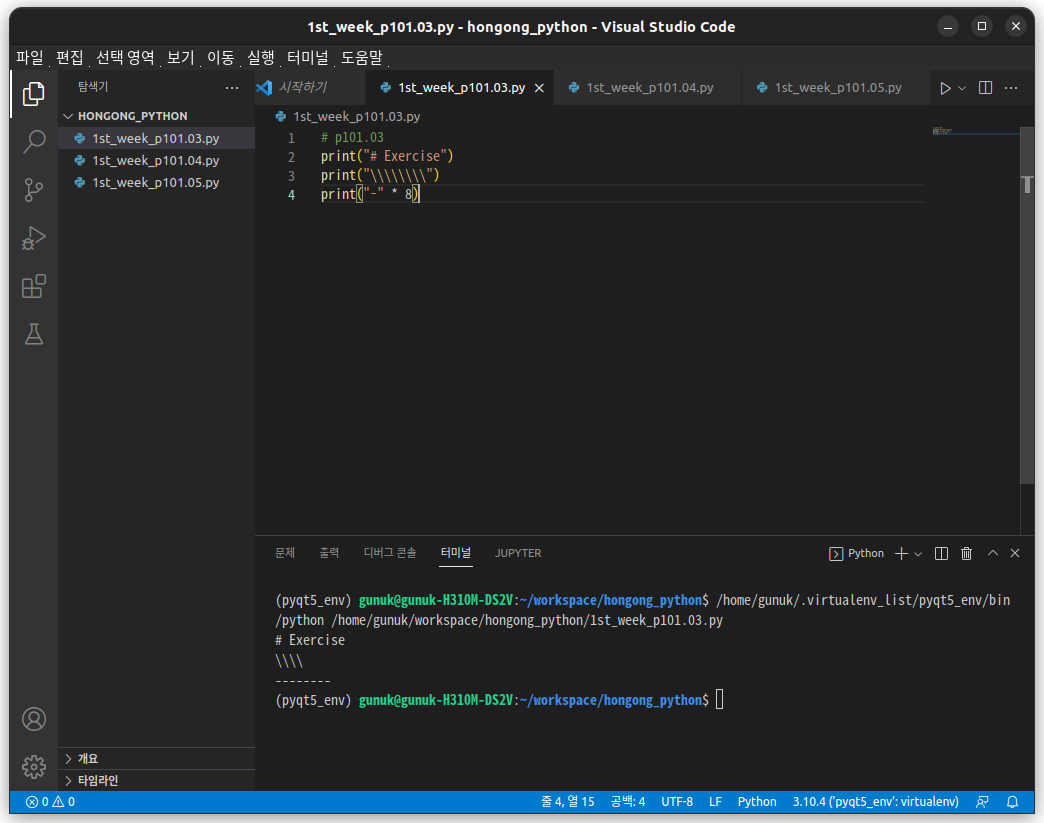Click line 2 print Exercise code
The image size is (1044, 823).
[387, 156]
